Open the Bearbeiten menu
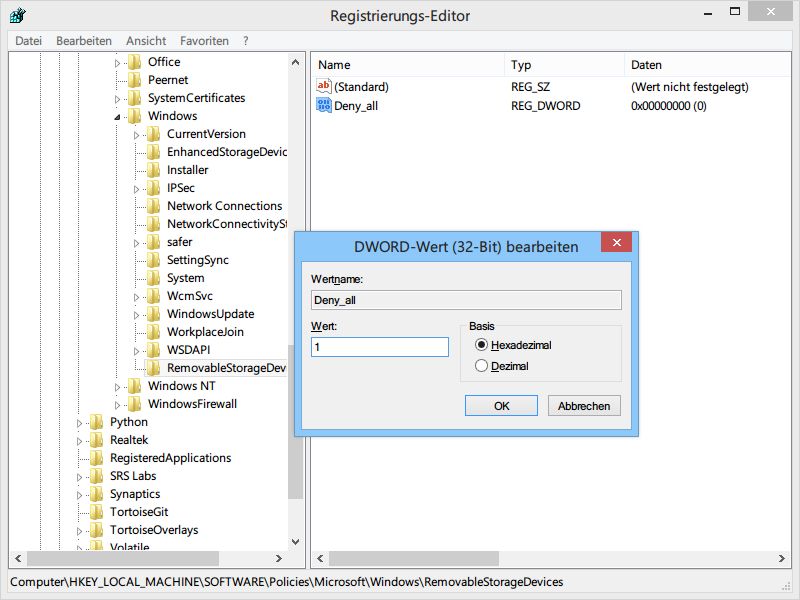This screenshot has height=600, width=800. tap(84, 41)
